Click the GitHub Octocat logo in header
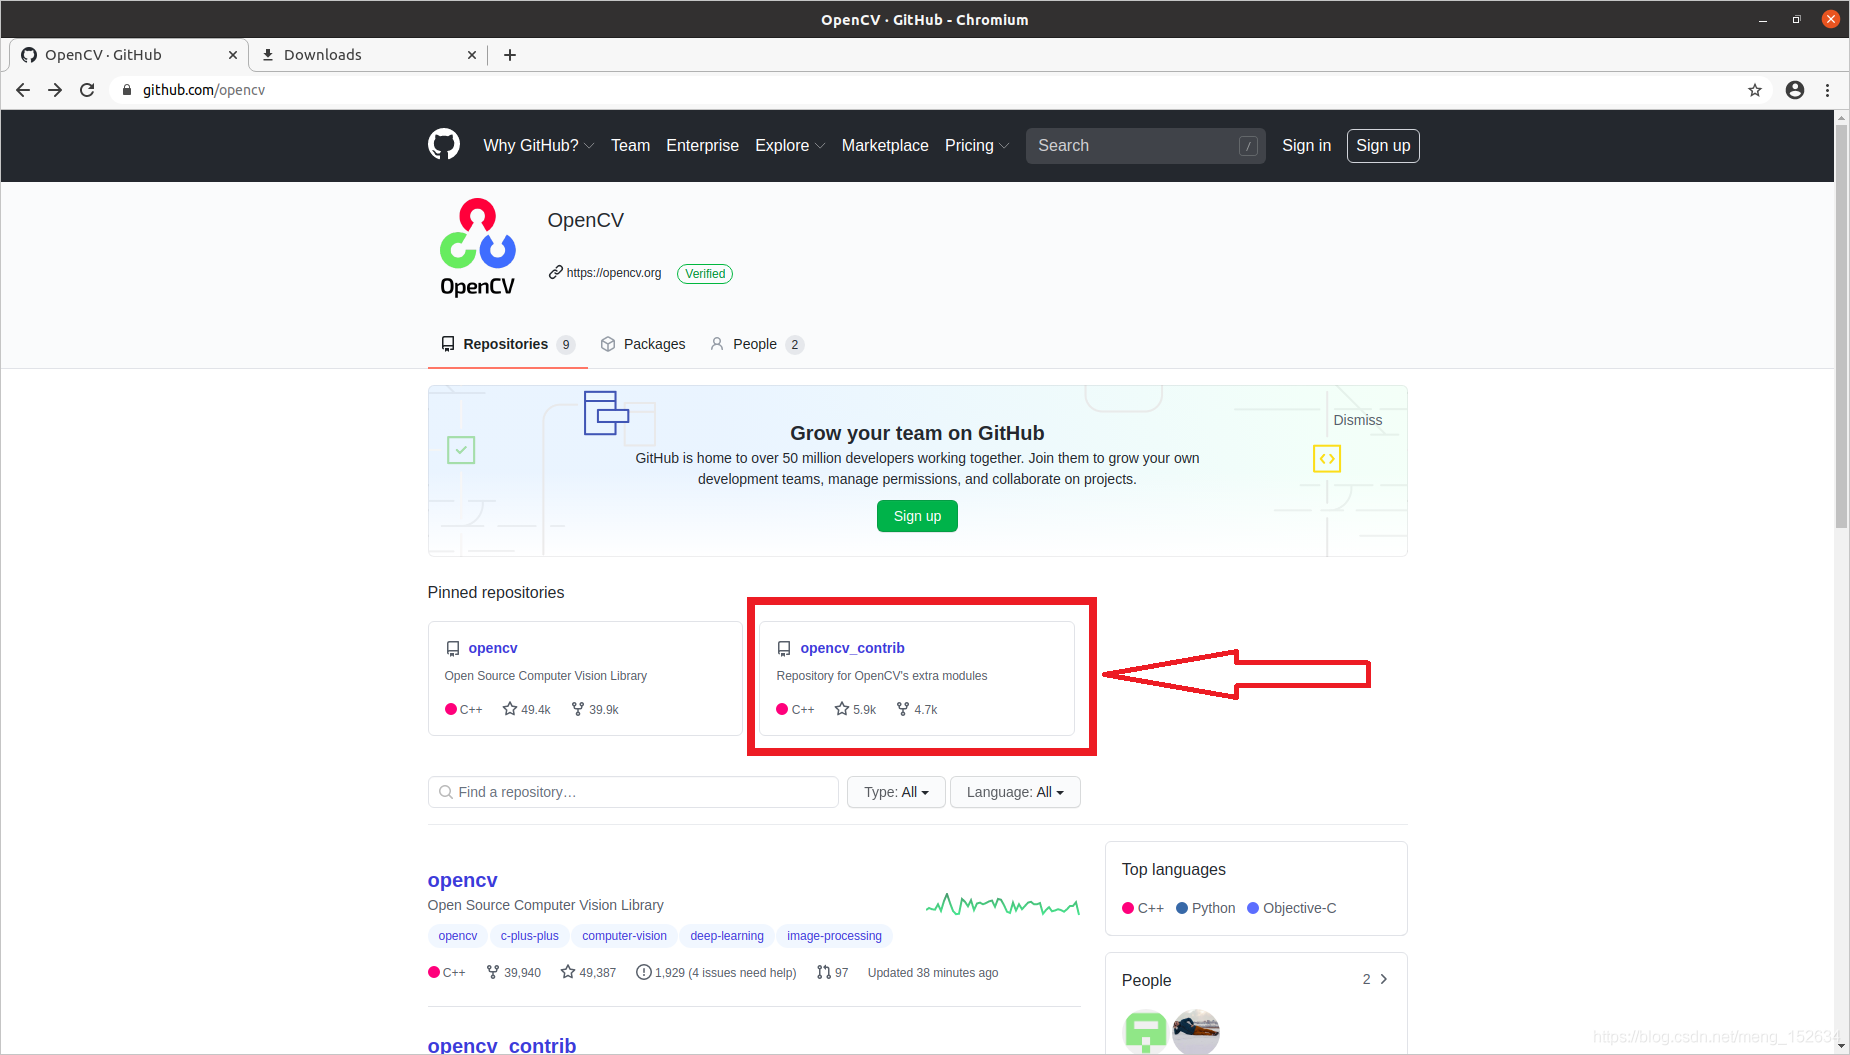 pyautogui.click(x=444, y=145)
